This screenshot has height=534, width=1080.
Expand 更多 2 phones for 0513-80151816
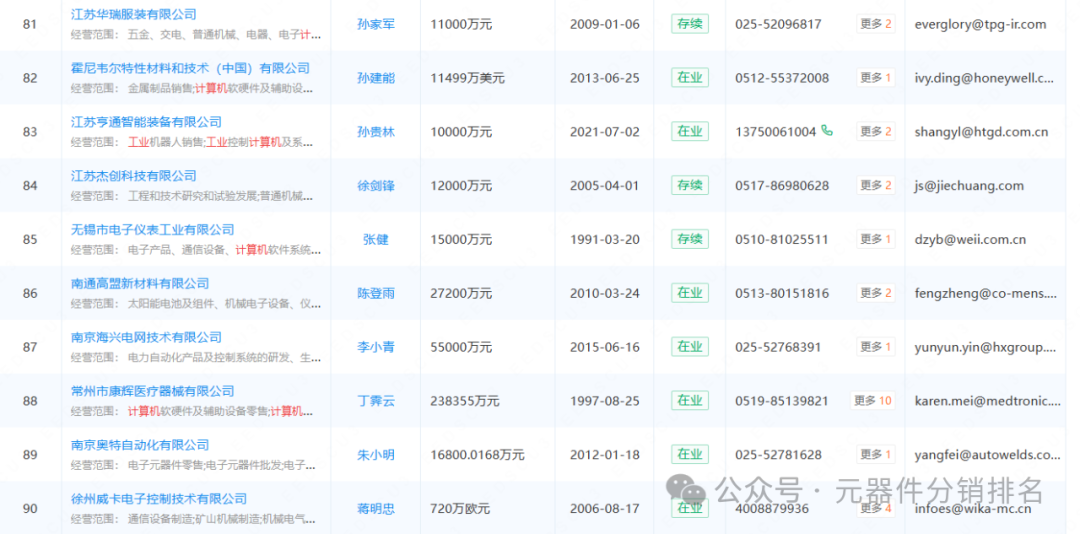876,292
